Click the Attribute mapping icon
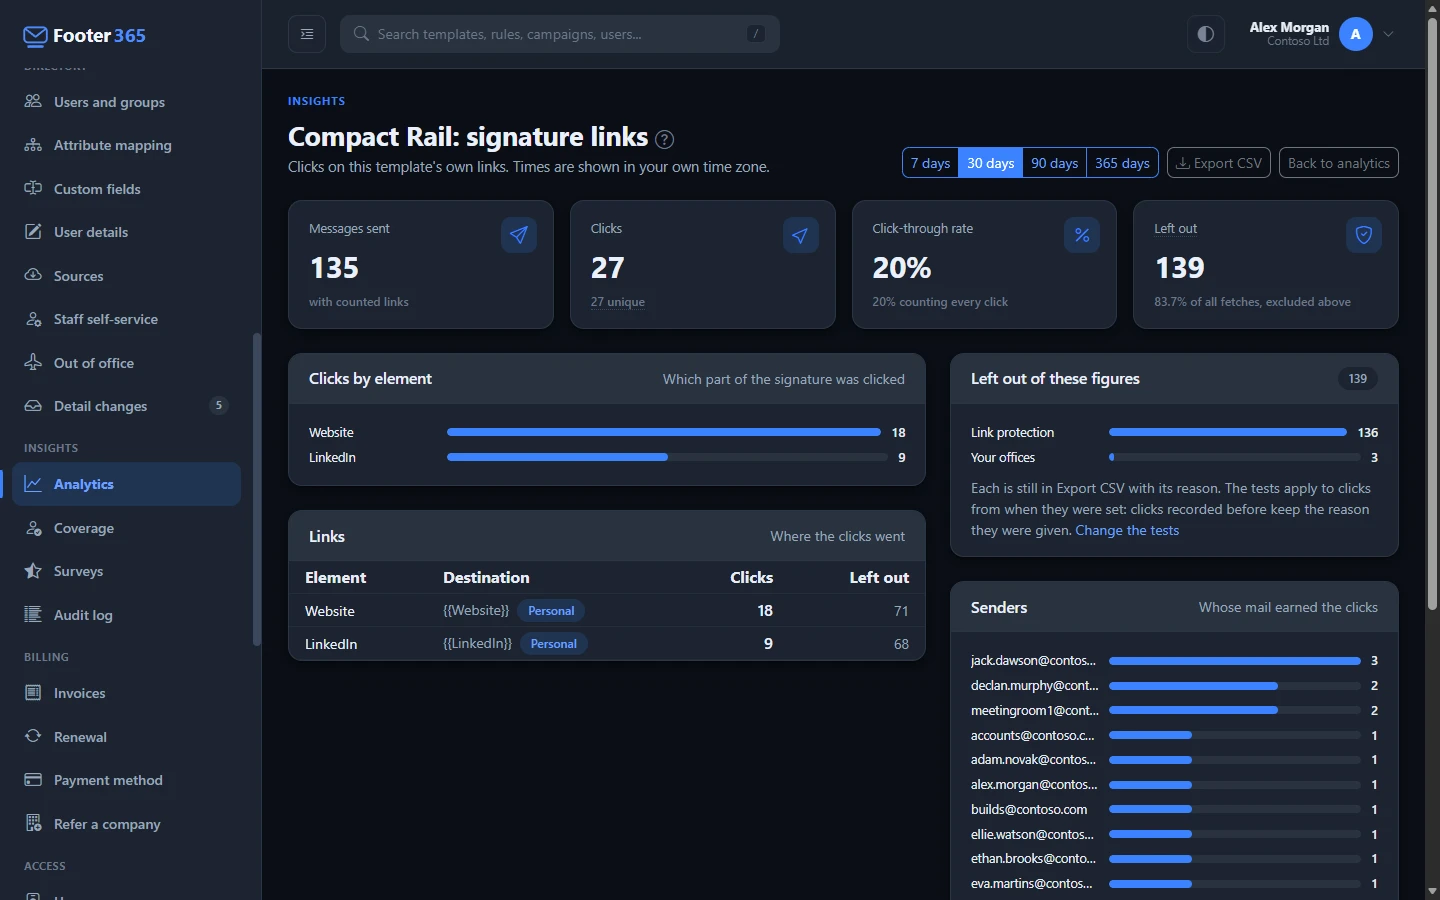The height and width of the screenshot is (900, 1440). click(x=33, y=145)
